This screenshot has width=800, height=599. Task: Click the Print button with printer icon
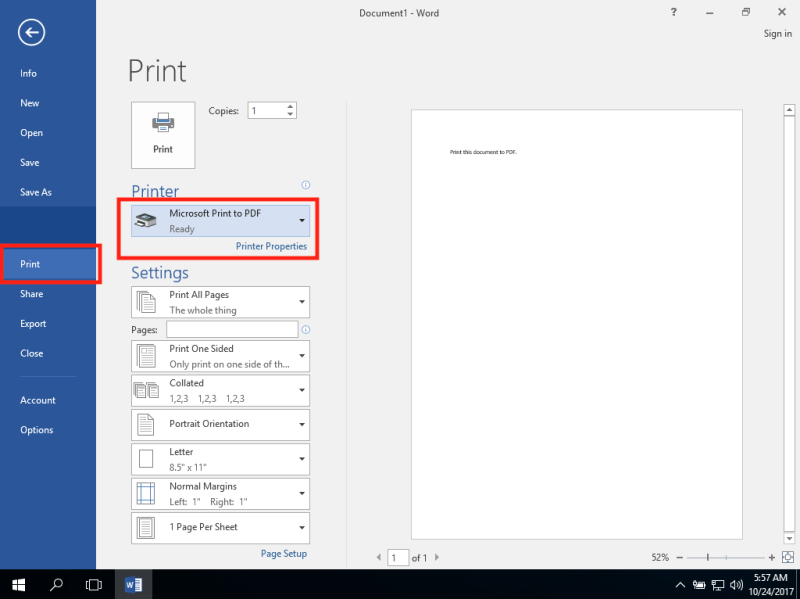pos(162,134)
